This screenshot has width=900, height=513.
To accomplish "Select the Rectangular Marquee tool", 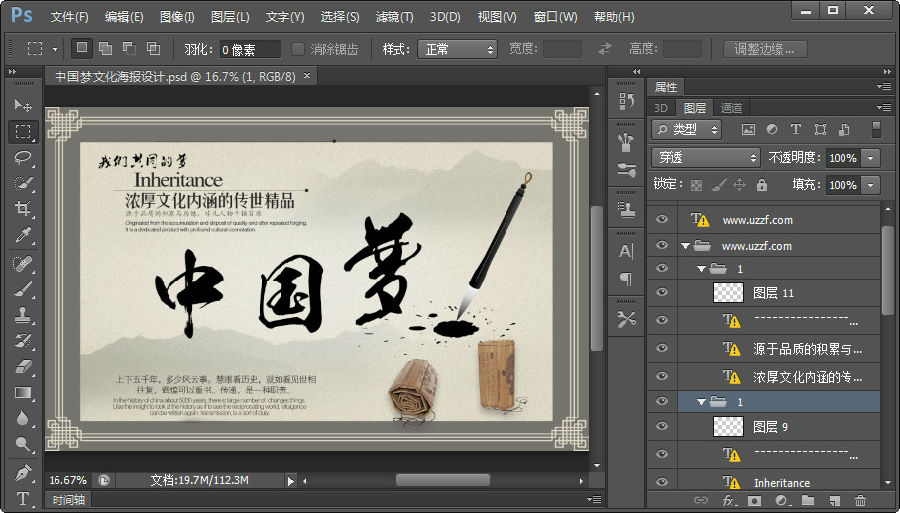I will click(23, 131).
